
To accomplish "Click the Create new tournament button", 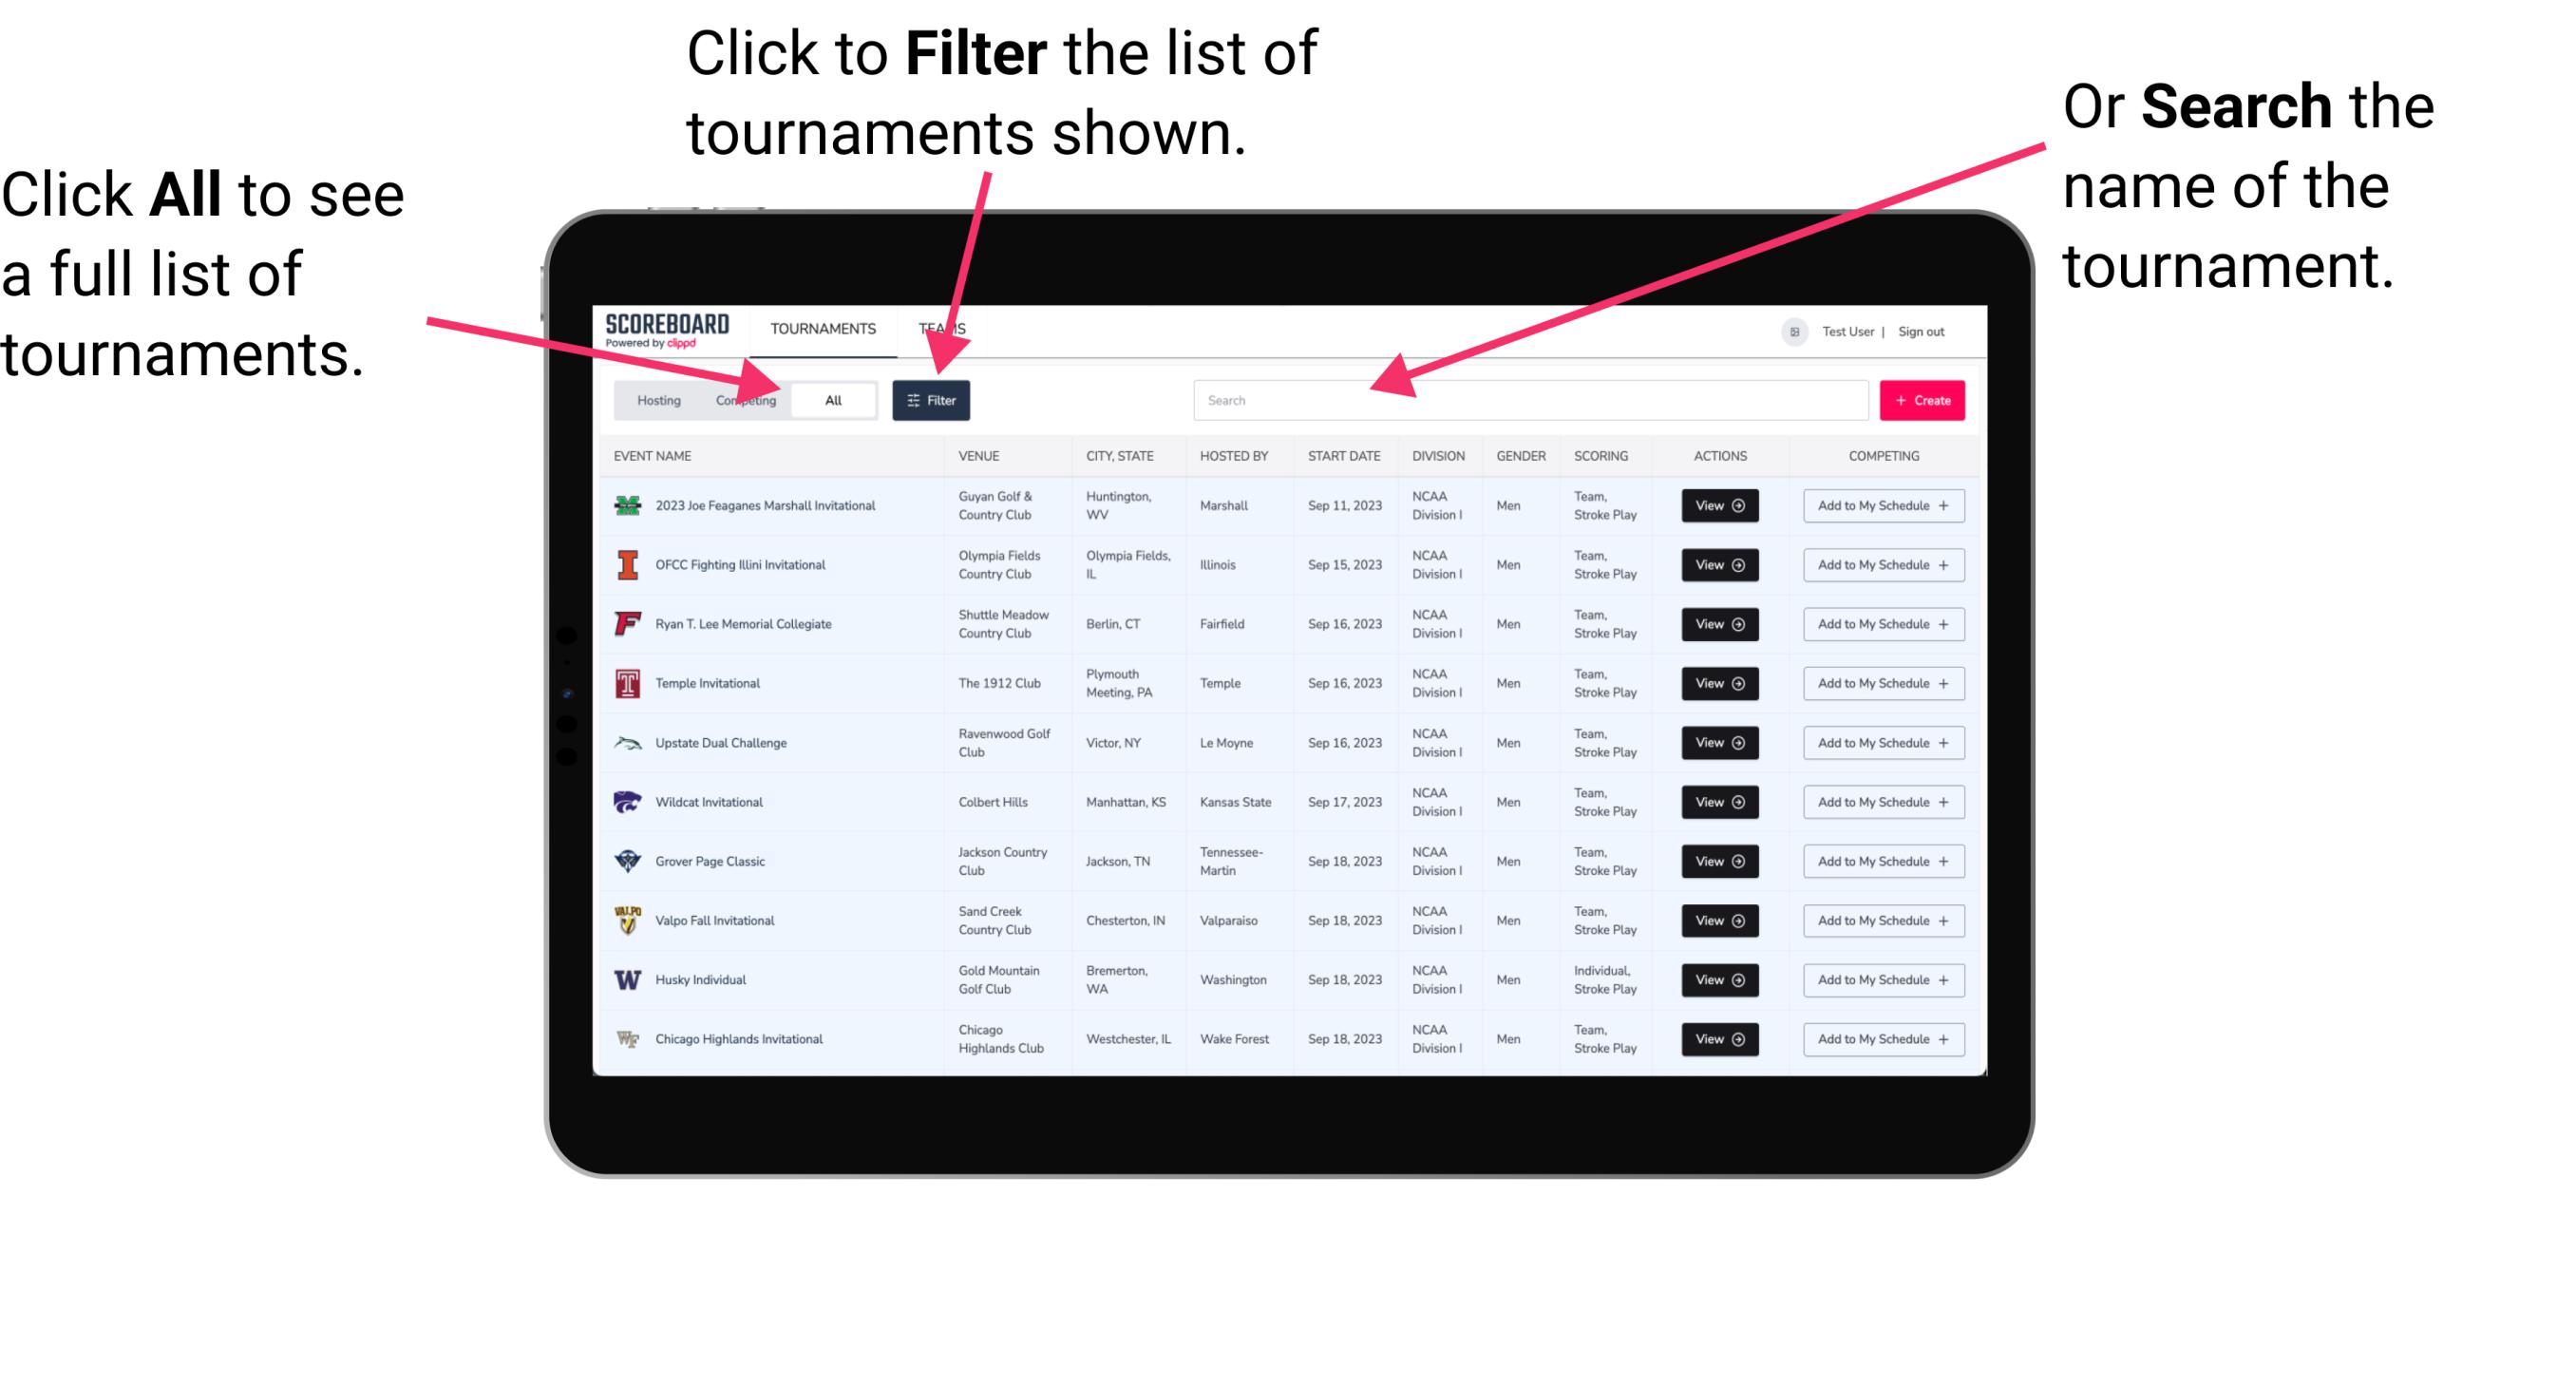I will click(1923, 399).
